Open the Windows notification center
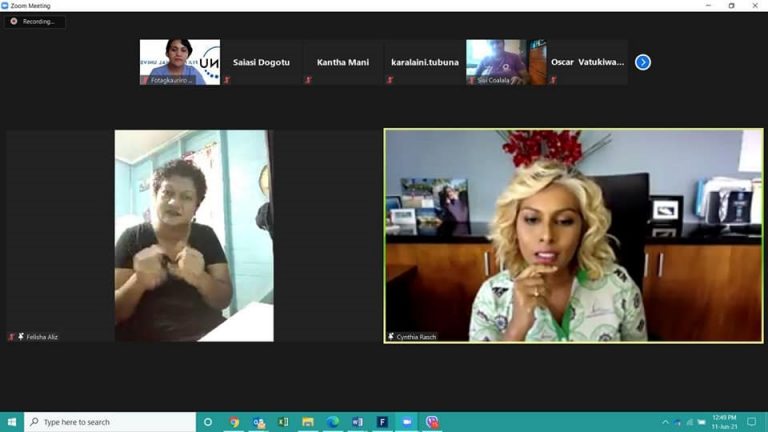Viewport: 768px width, 432px height. point(752,422)
